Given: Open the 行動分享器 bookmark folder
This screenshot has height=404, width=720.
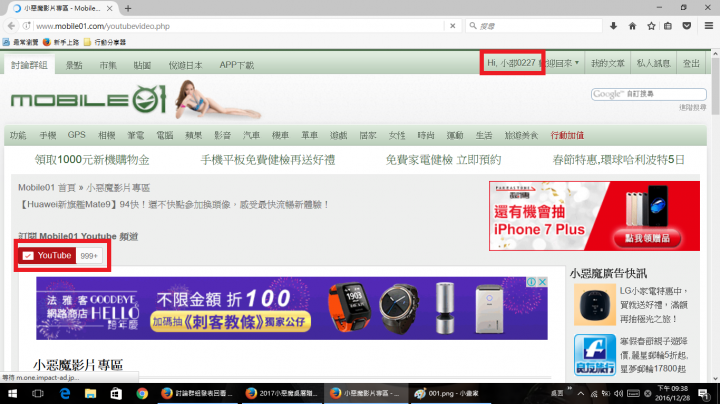Looking at the screenshot, I should click(x=105, y=42).
